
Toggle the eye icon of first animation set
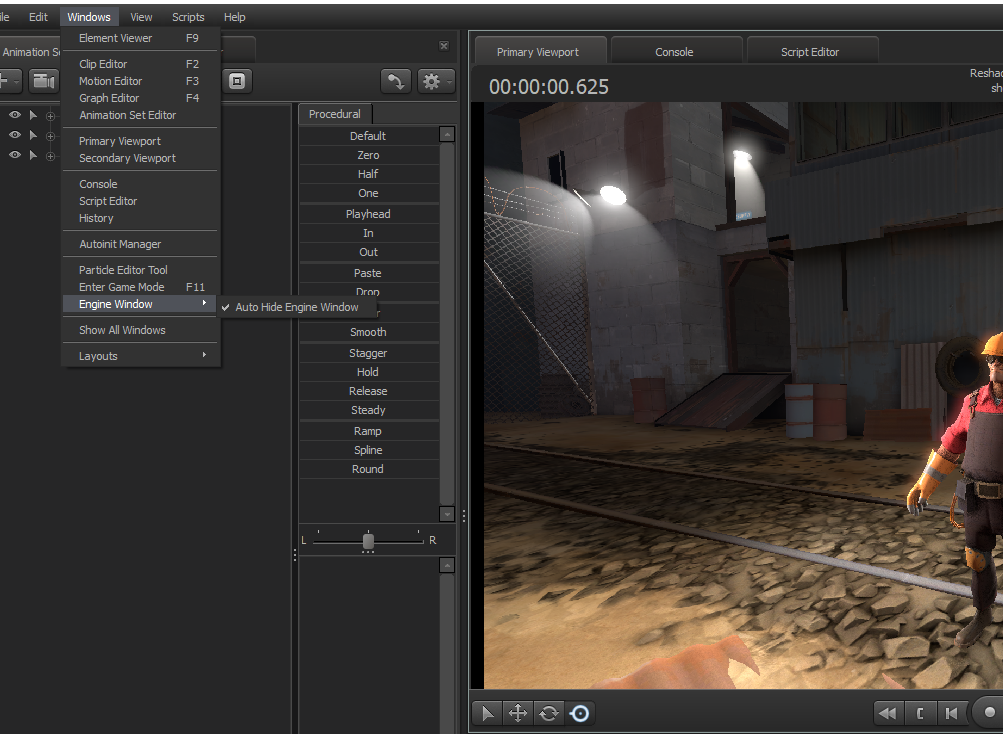(x=14, y=115)
